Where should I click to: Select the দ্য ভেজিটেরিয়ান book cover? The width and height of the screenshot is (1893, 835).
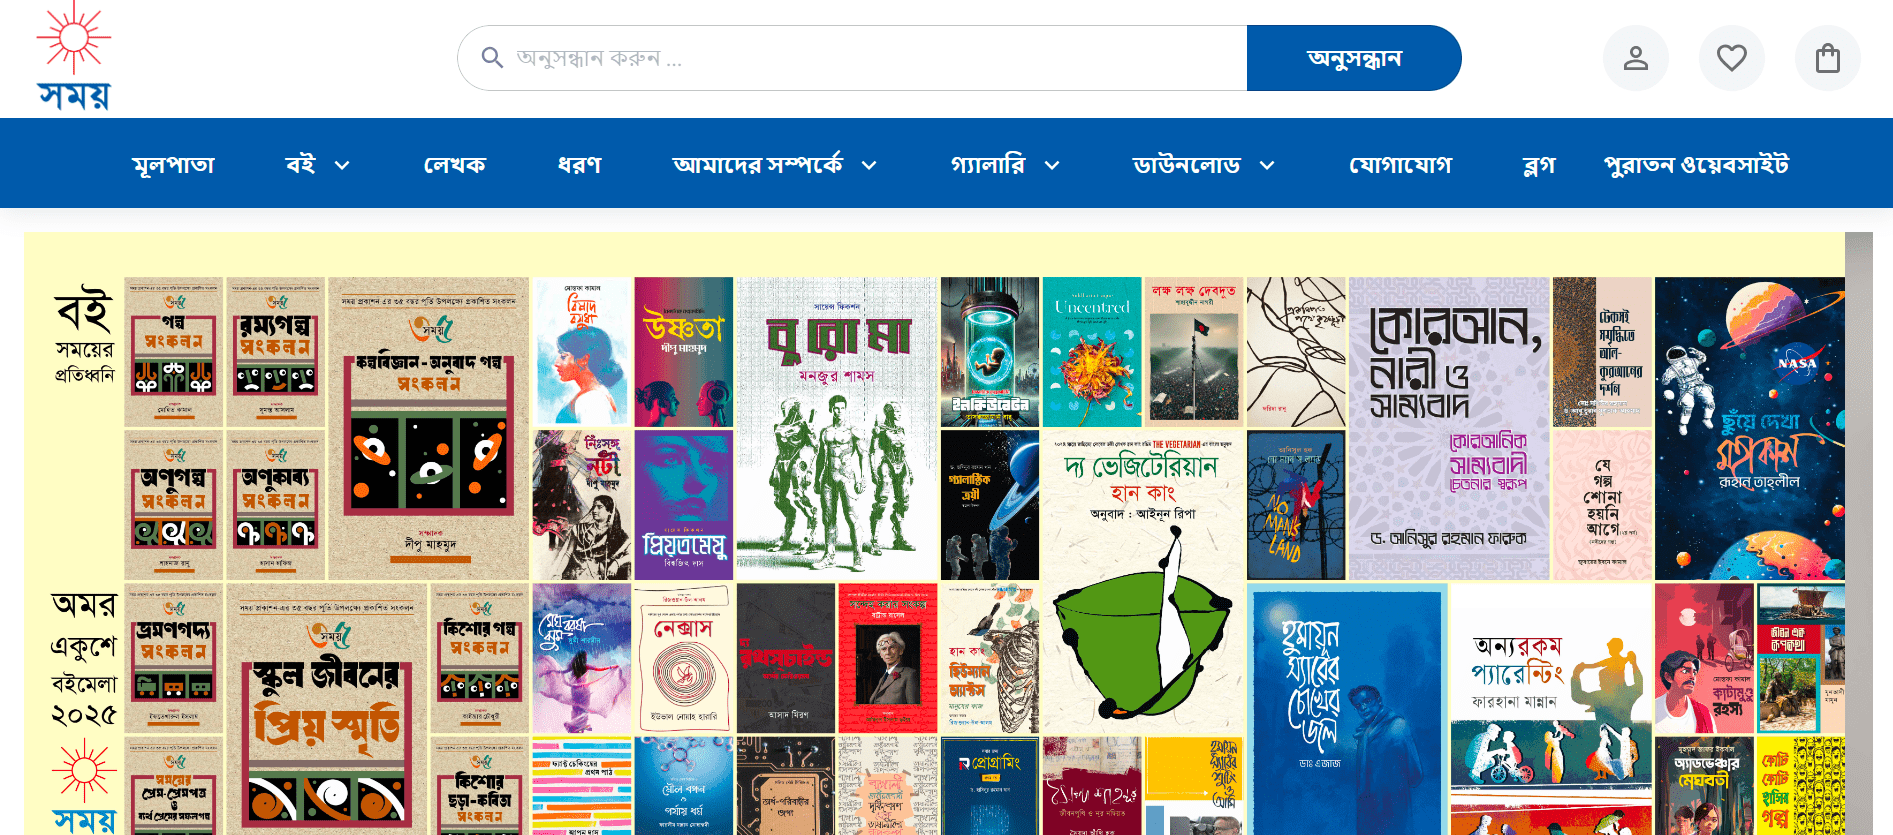click(1143, 582)
